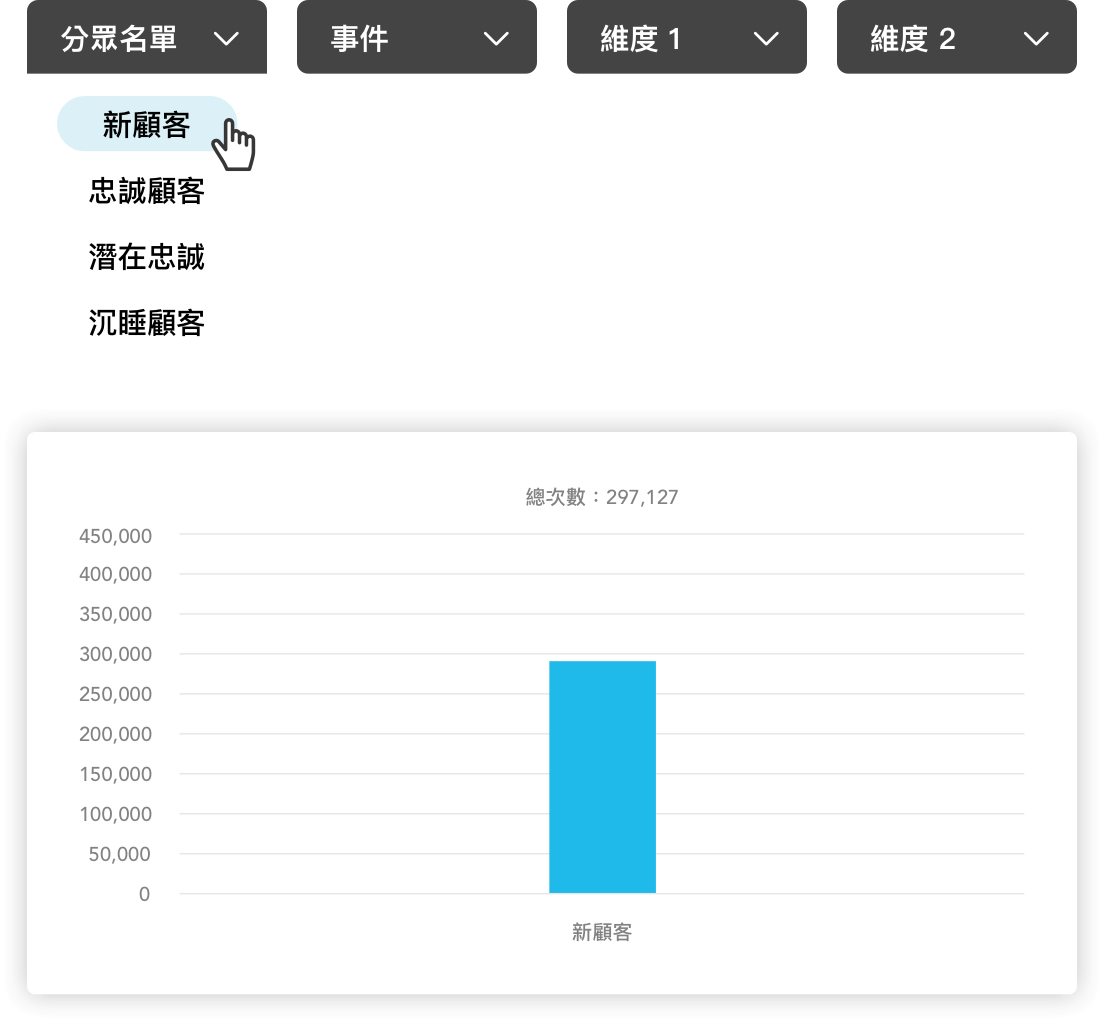1104x1023 pixels.
Task: Click the 450,000 y-axis label
Action: coord(115,536)
